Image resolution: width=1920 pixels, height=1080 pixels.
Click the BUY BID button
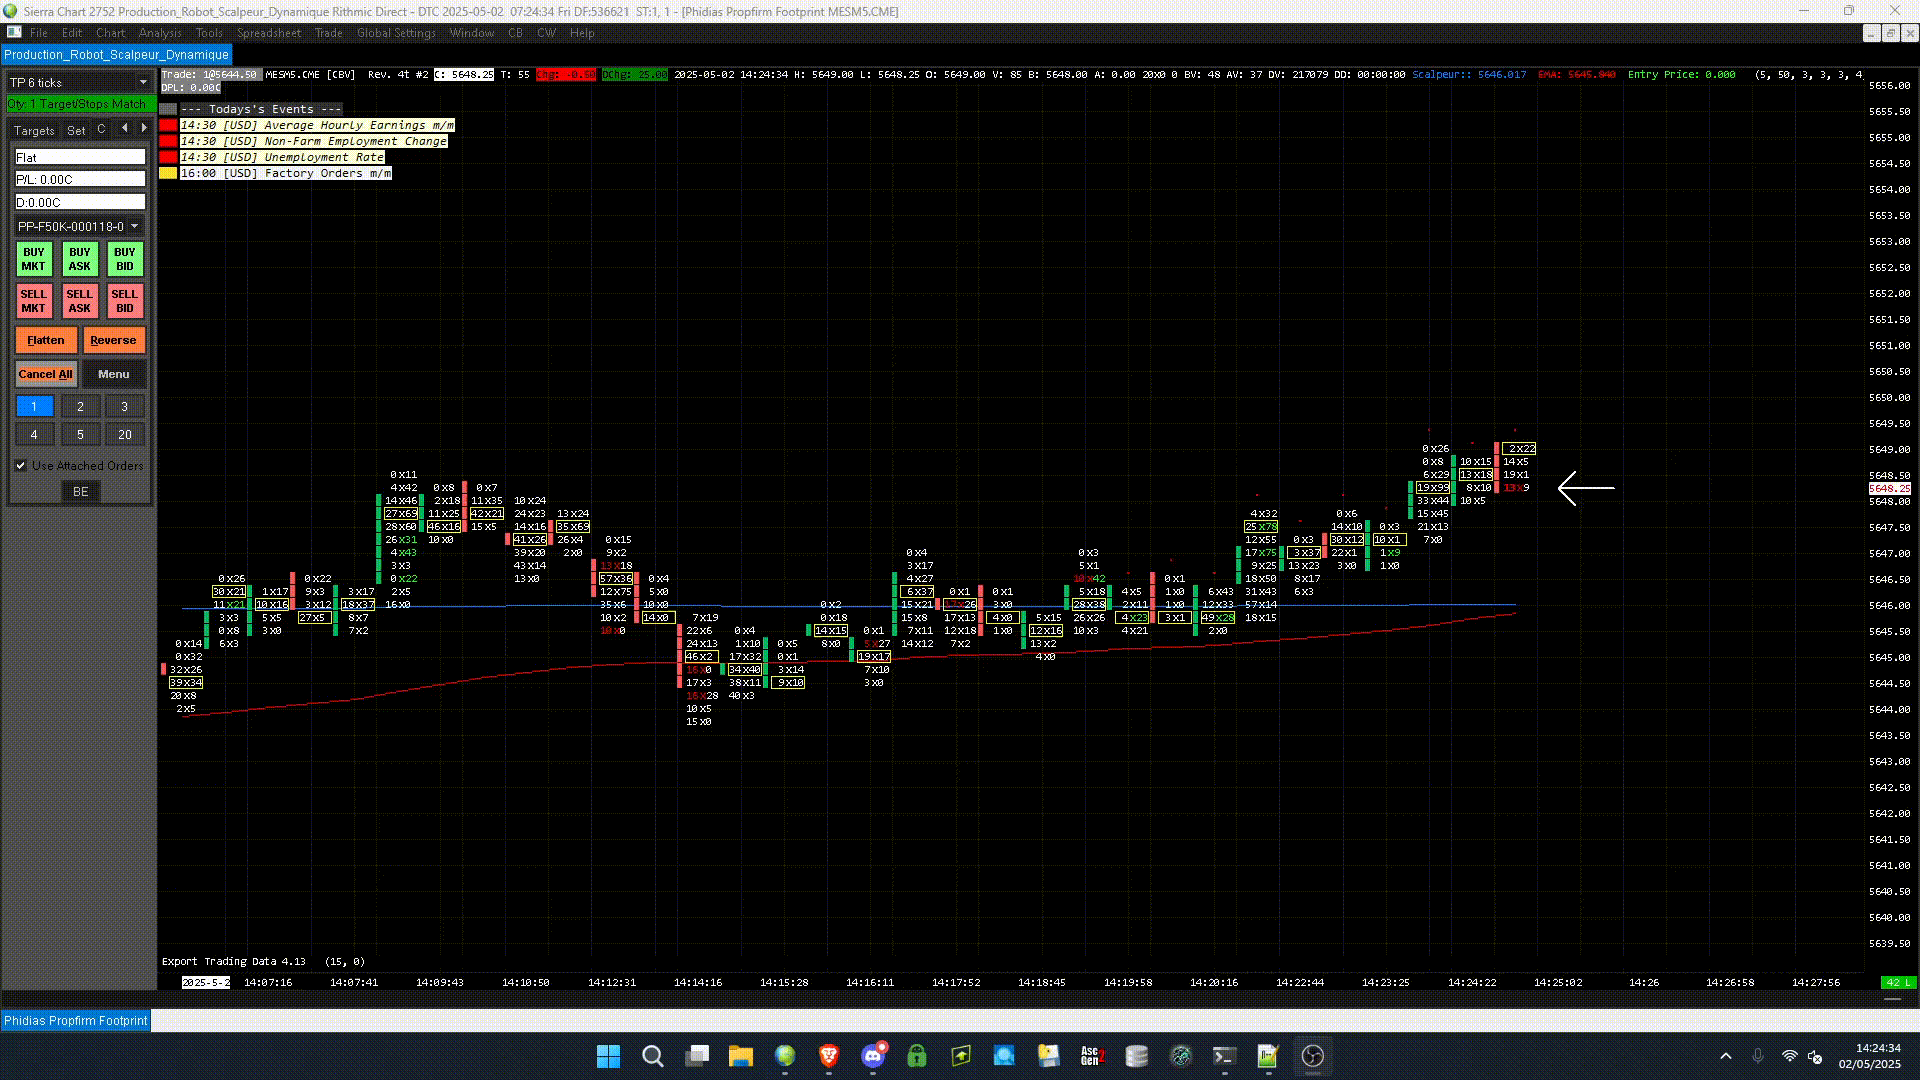coord(124,259)
